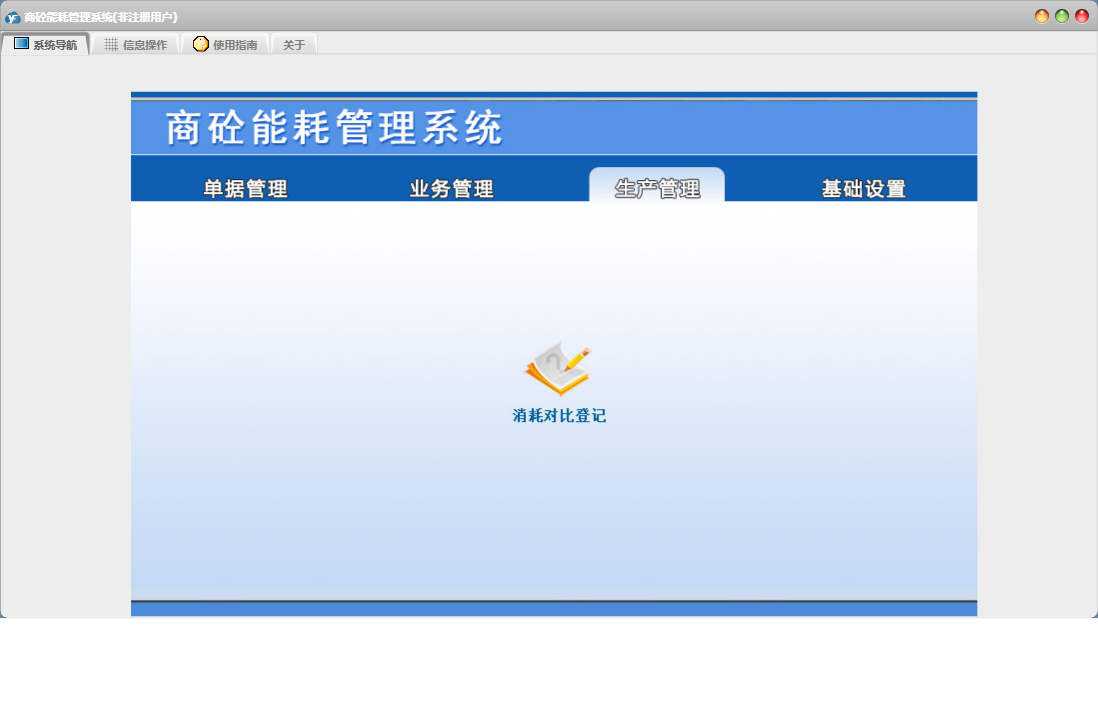The height and width of the screenshot is (712, 1098).
Task: Open the 关于 menu tab
Action: tap(294, 44)
